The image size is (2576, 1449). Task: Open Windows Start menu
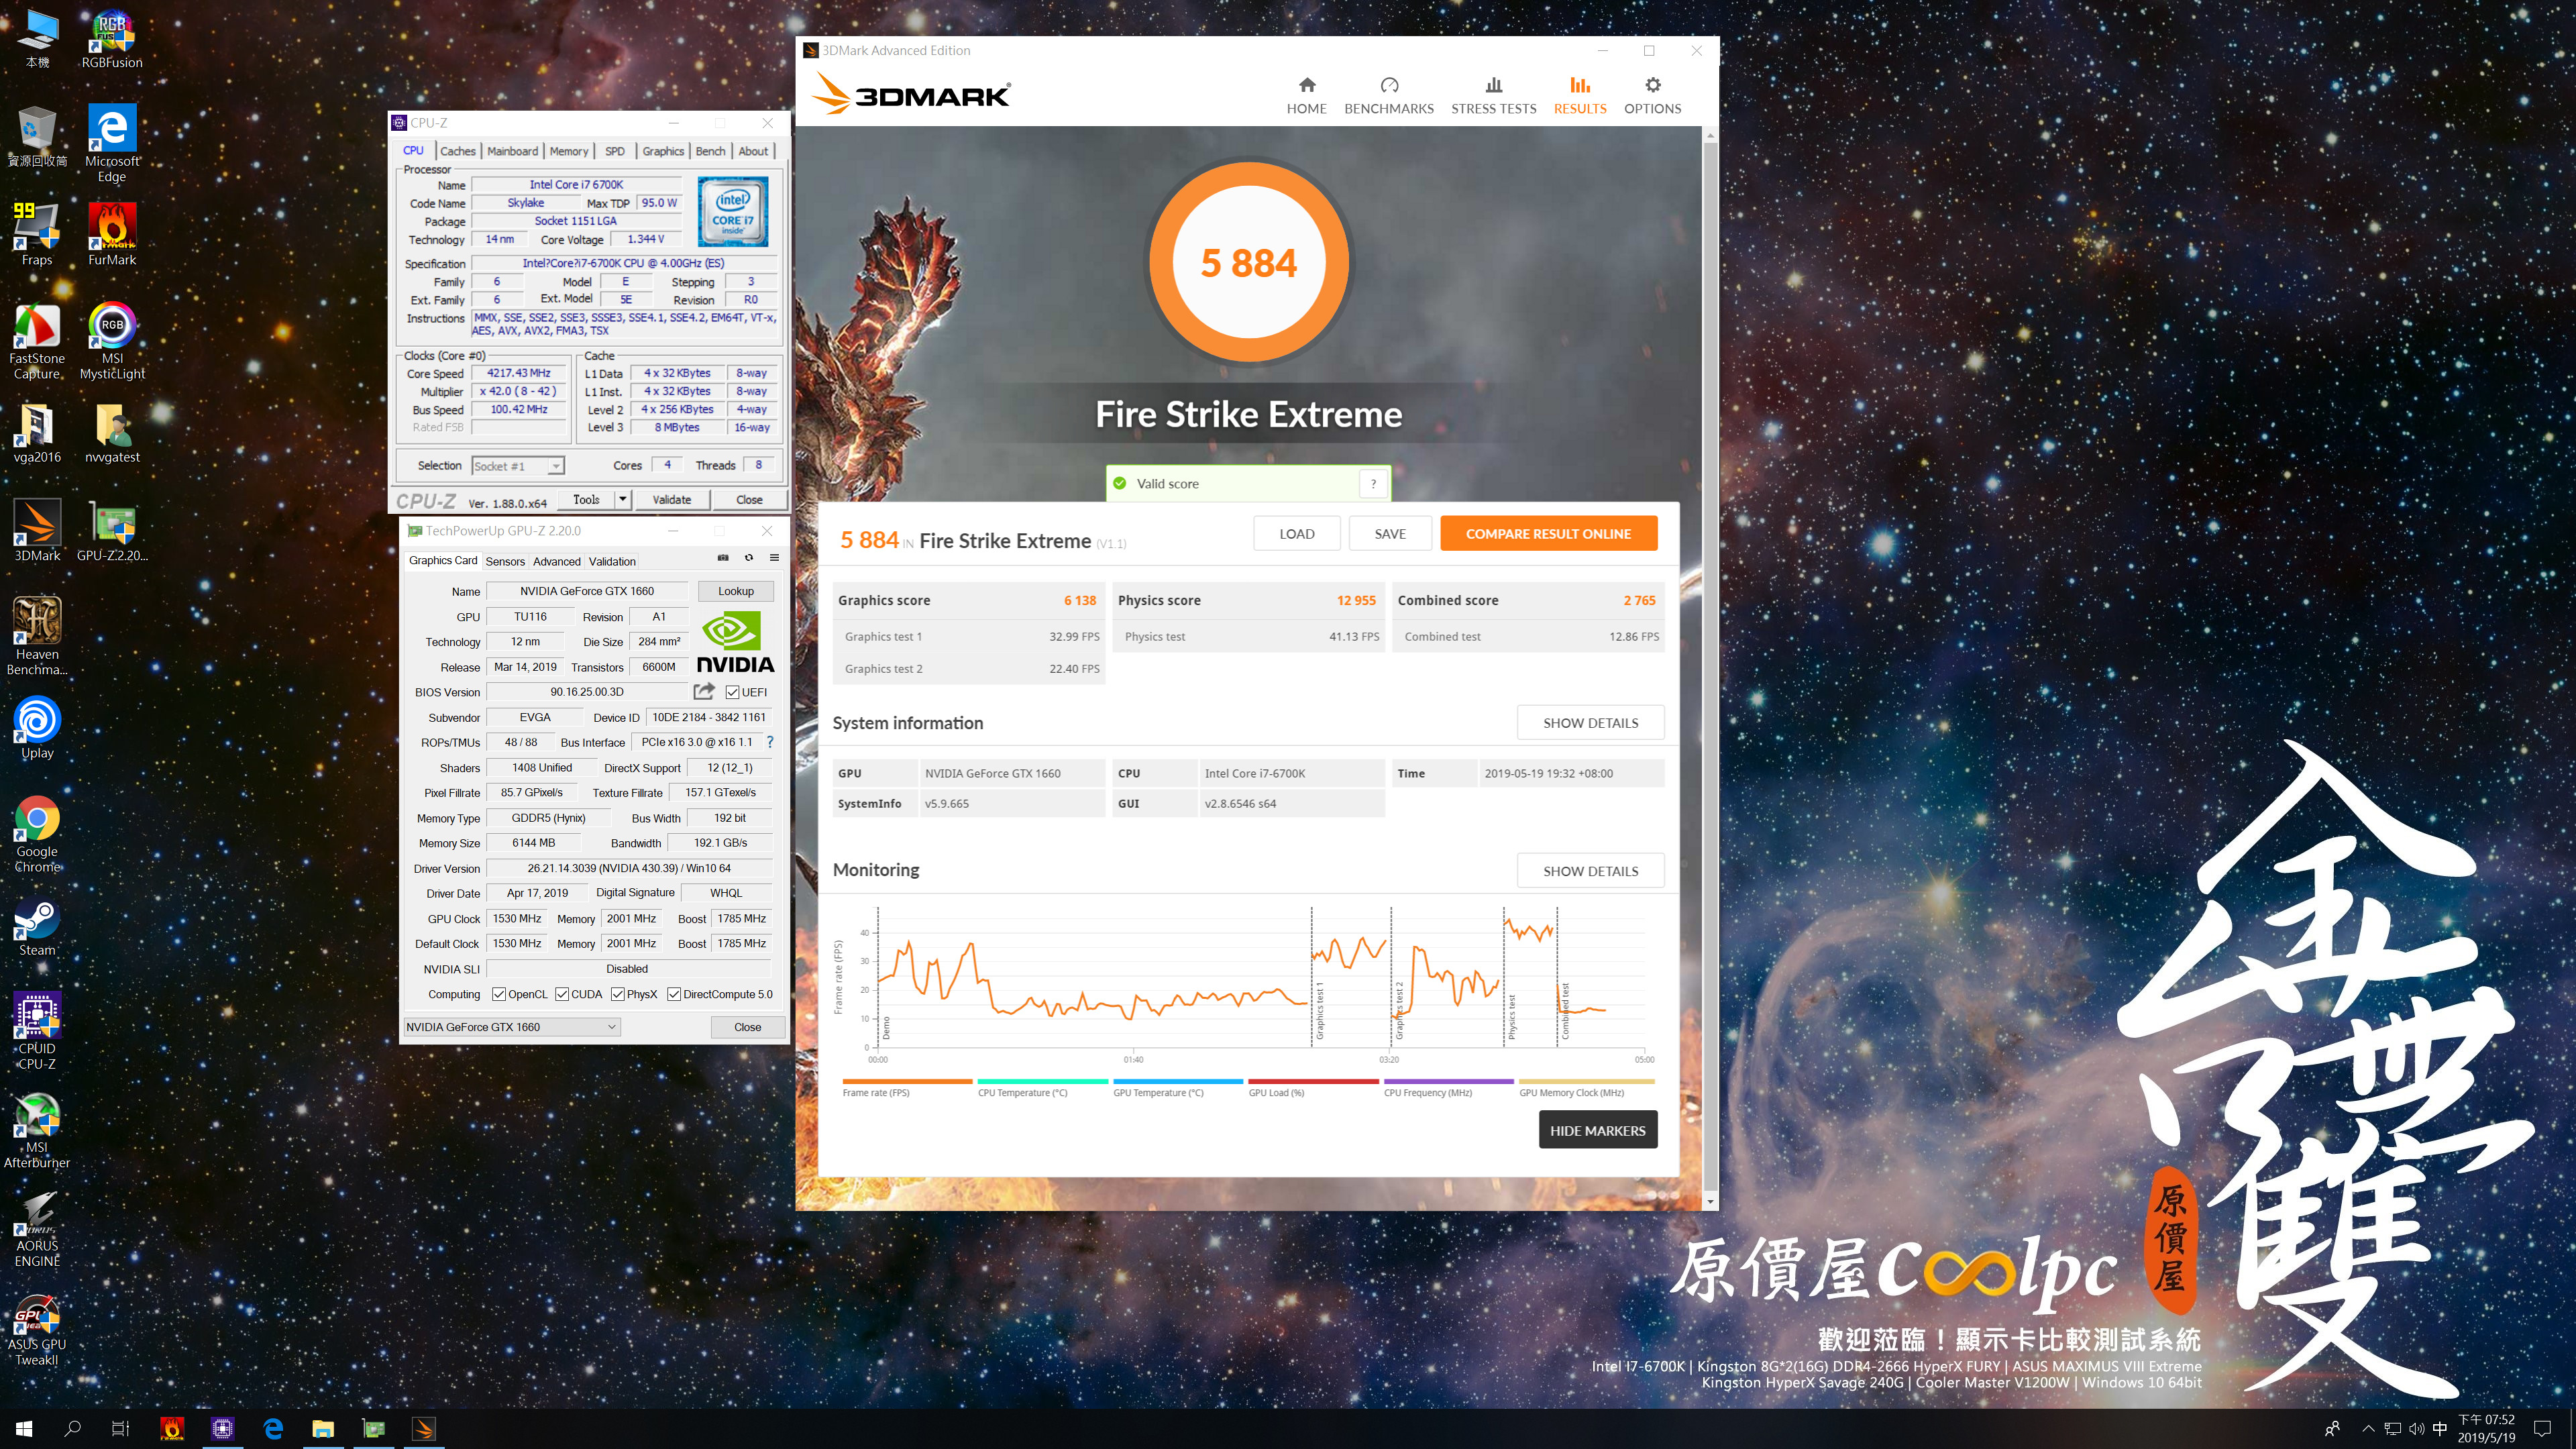point(24,1428)
